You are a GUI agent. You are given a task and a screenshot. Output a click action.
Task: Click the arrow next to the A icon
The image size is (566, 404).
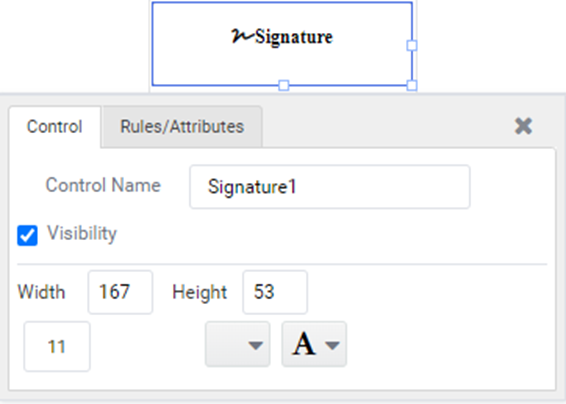[x=332, y=346]
